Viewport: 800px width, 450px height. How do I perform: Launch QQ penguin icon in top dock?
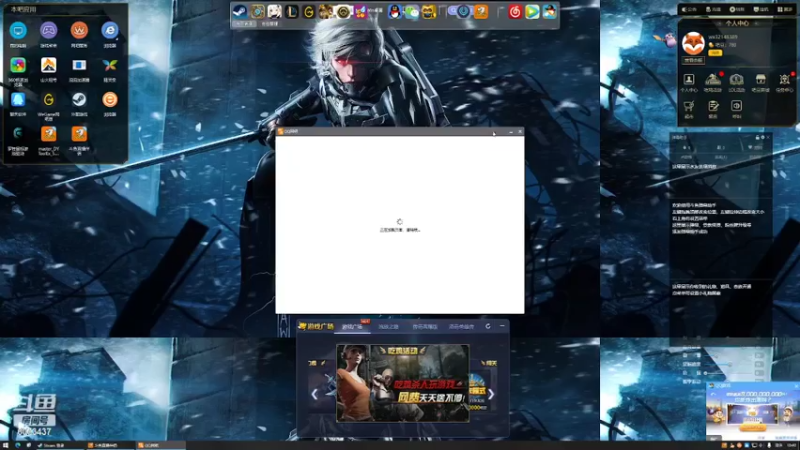pyautogui.click(x=394, y=11)
